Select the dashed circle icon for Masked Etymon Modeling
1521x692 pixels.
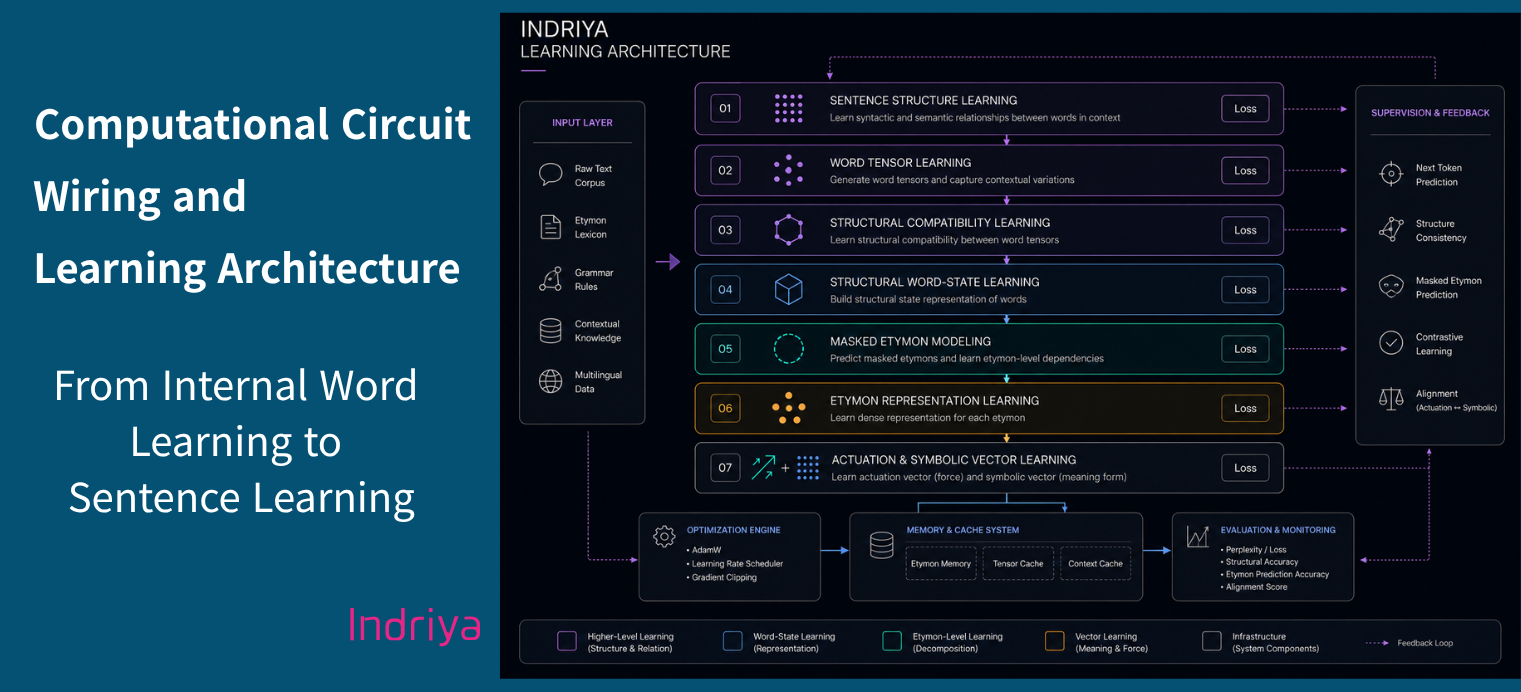coord(789,349)
